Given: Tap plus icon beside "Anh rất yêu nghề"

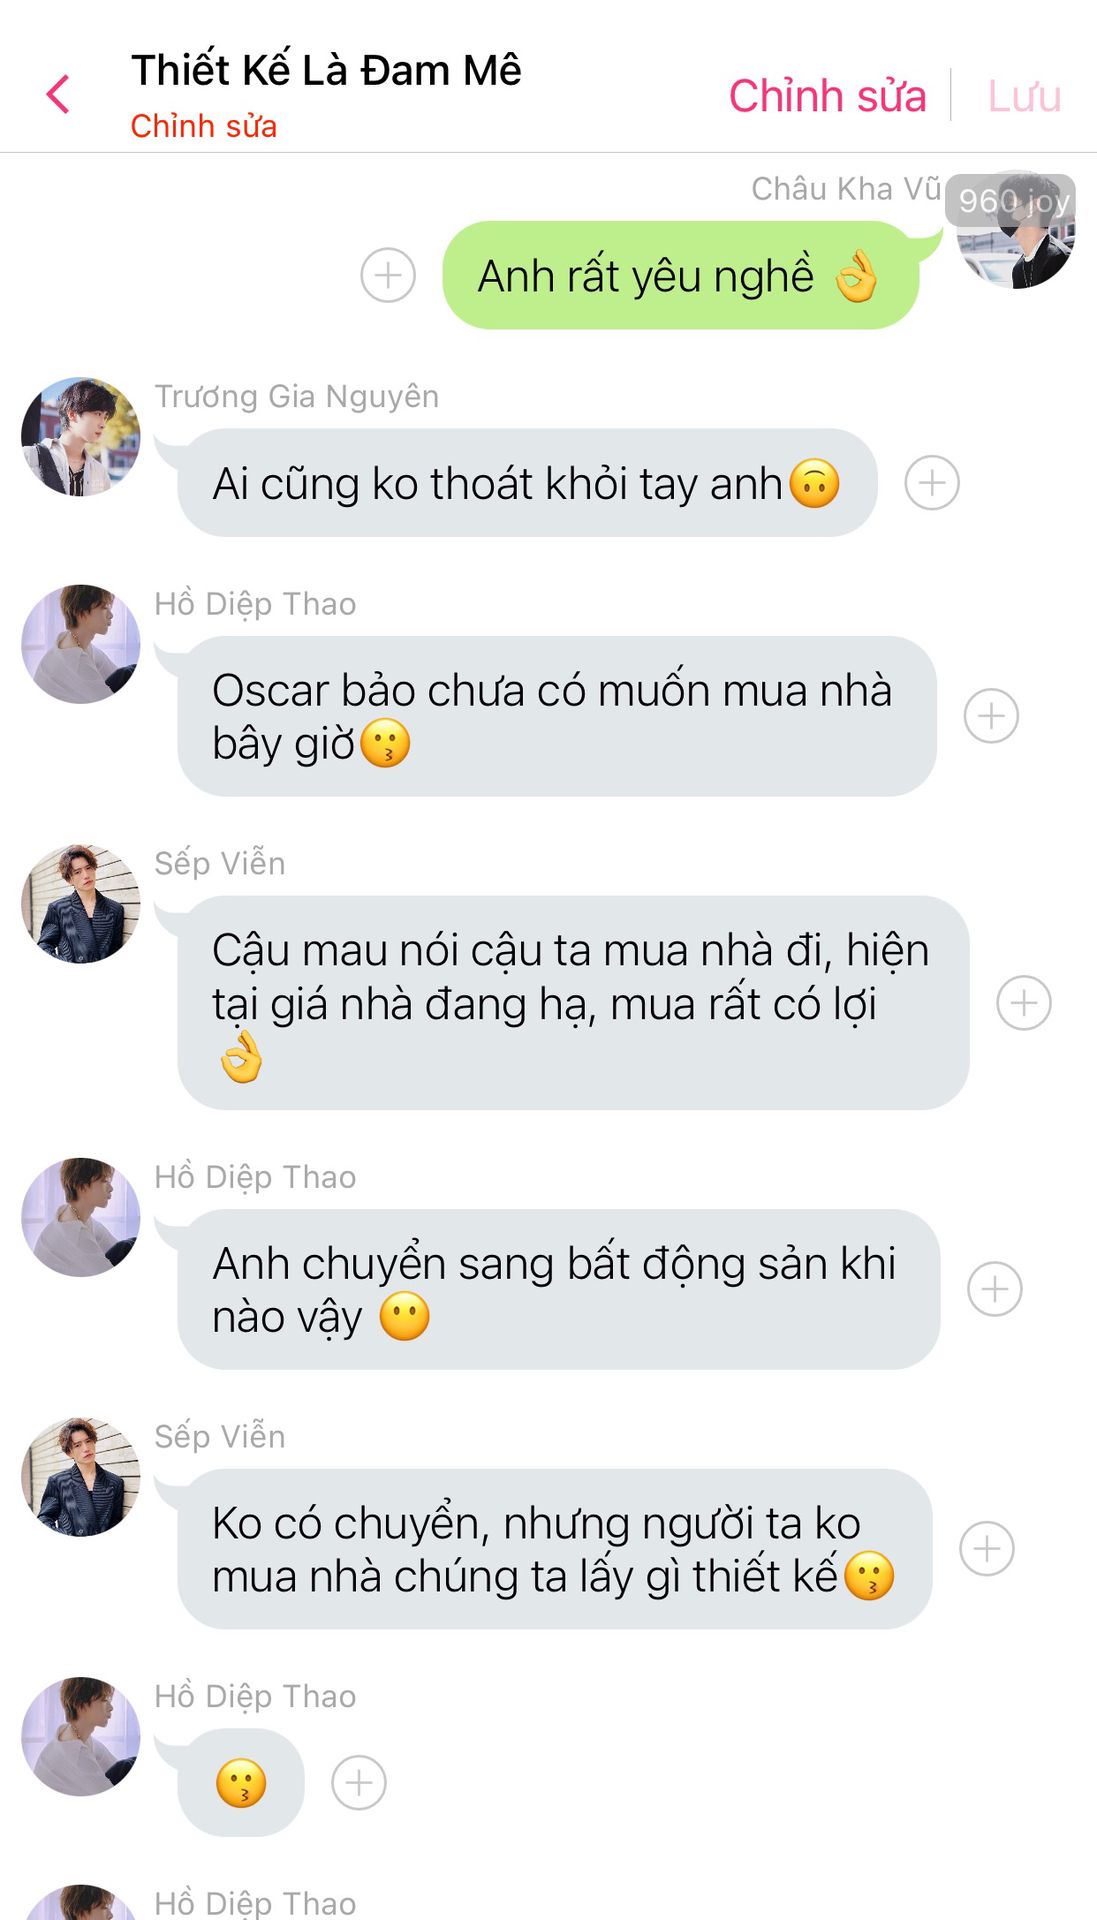Looking at the screenshot, I should tap(388, 275).
